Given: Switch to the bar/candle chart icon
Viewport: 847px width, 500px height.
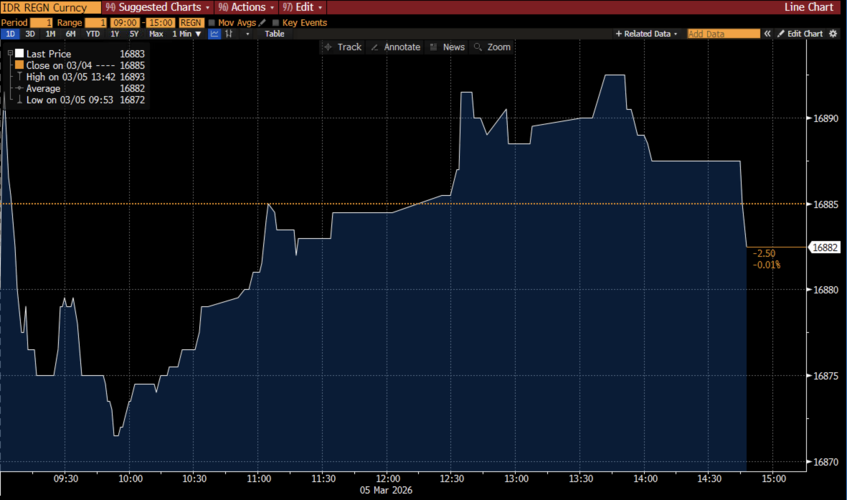Looking at the screenshot, I should [x=231, y=33].
